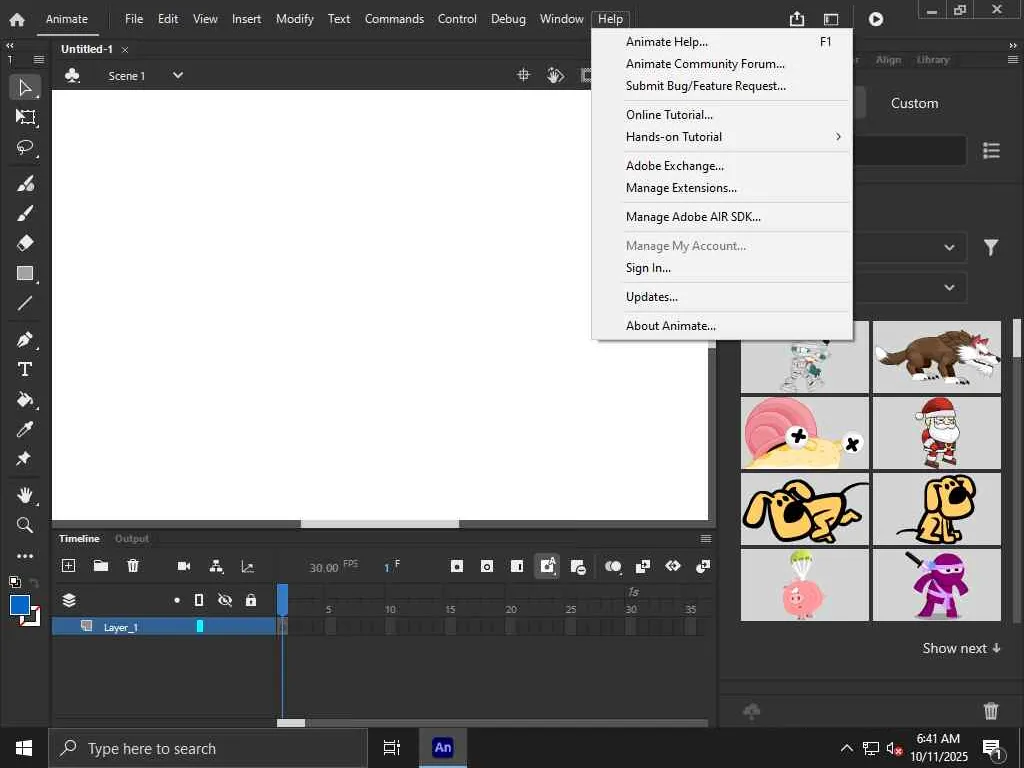Click the Quick Share and Publish icon
The width and height of the screenshot is (1024, 768).
[797, 19]
